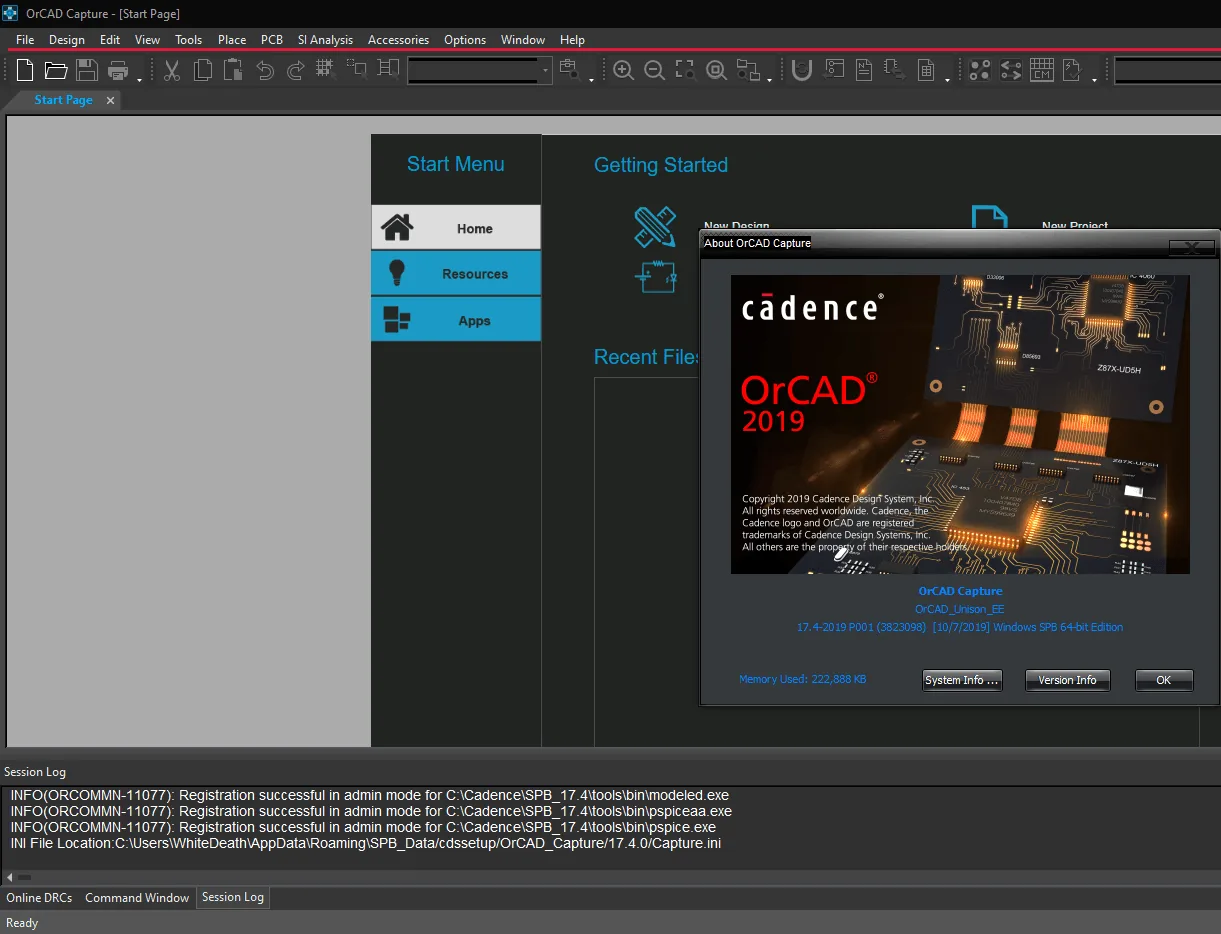1221x934 pixels.
Task: Expand dropdown arrow after hierarchy icon
Action: [769, 79]
